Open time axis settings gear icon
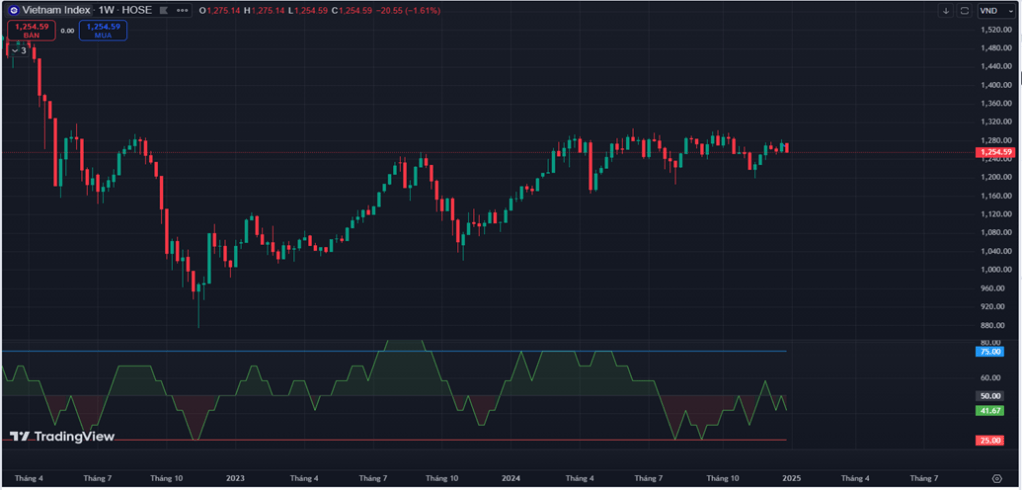This screenshot has width=1022, height=490. (996, 479)
